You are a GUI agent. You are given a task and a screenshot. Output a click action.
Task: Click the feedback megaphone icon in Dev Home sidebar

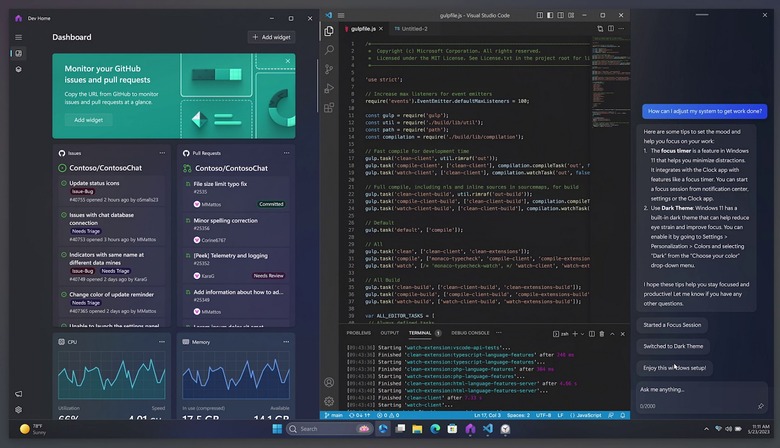tap(18, 394)
